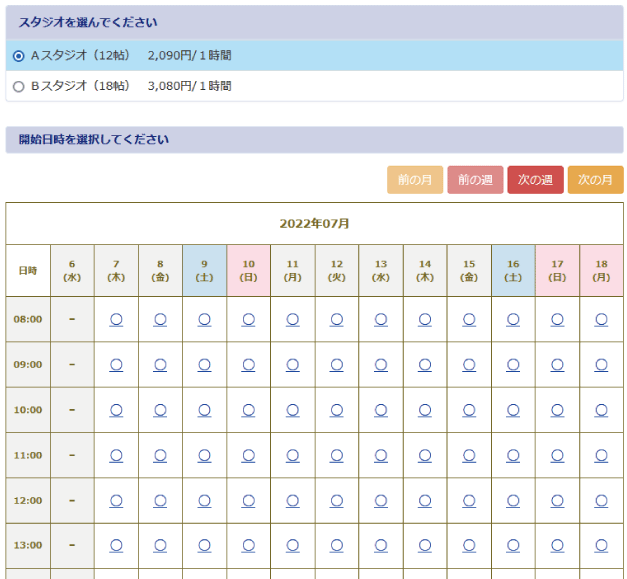Screen dimensions: 627x579
Task: Click the 10:00 circle on 8 (金)
Action: pyautogui.click(x=160, y=409)
